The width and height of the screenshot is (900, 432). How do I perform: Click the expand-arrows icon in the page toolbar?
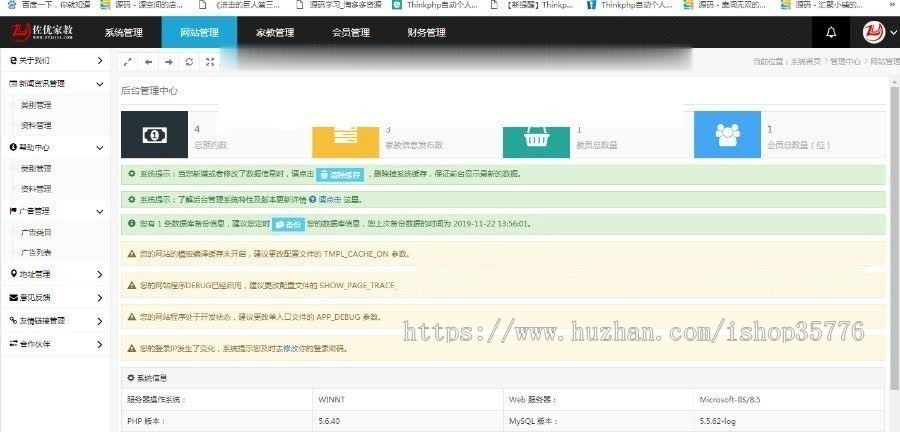tap(128, 62)
